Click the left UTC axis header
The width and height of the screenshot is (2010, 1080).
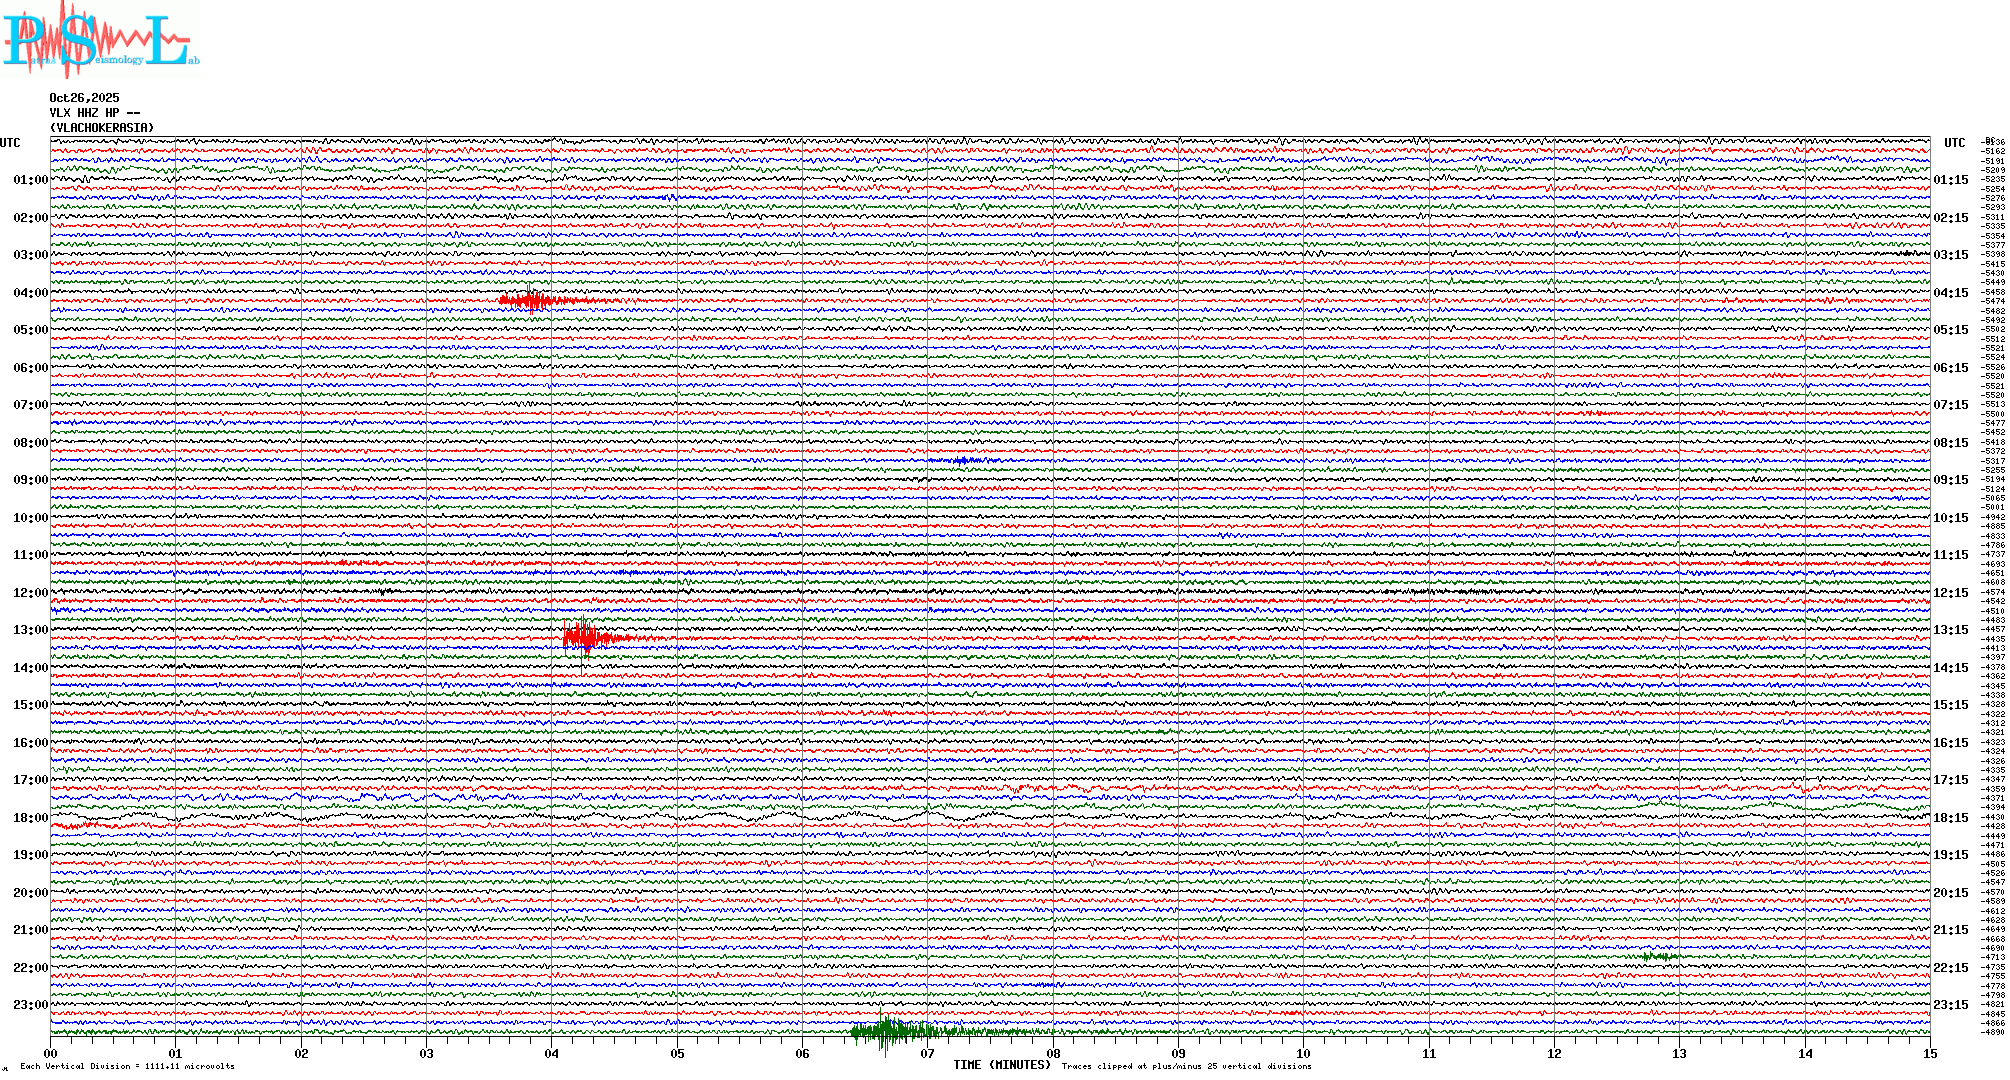(10, 143)
